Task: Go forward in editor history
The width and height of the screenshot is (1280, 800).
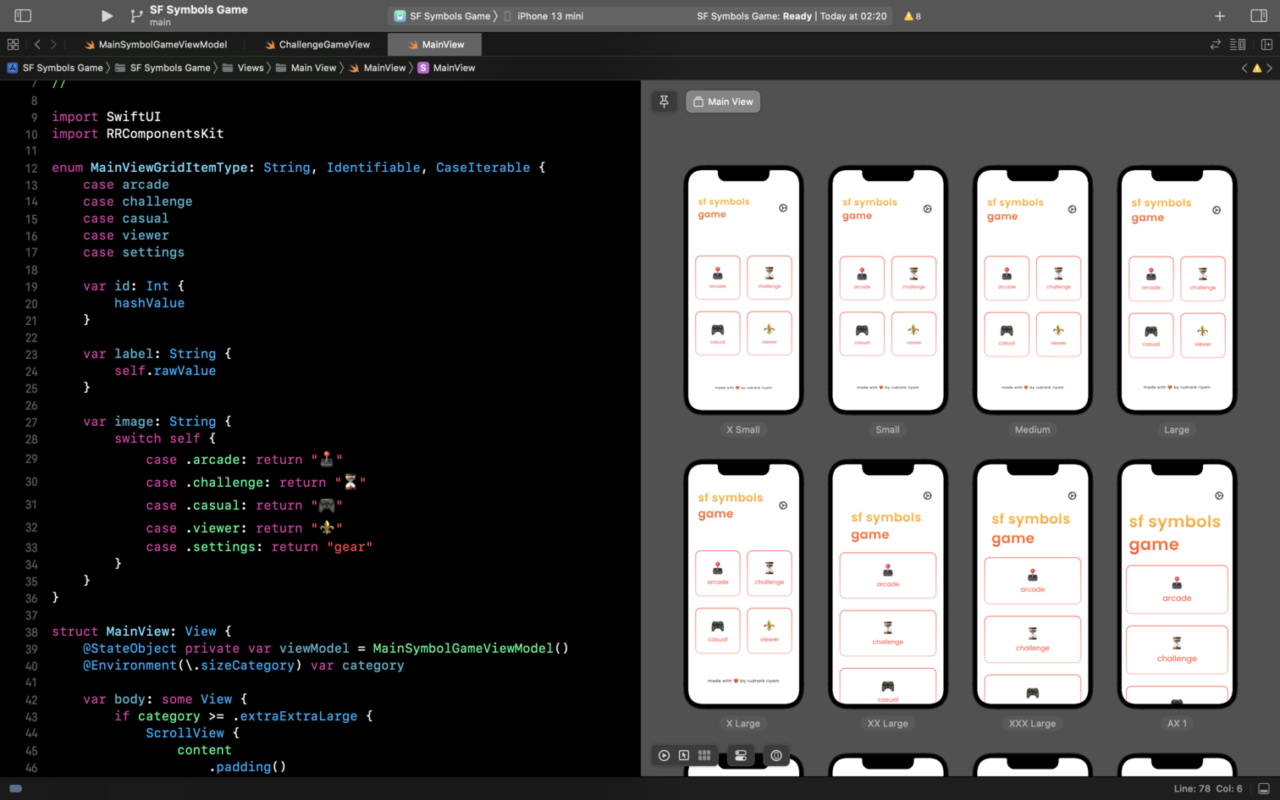Action: pos(54,44)
